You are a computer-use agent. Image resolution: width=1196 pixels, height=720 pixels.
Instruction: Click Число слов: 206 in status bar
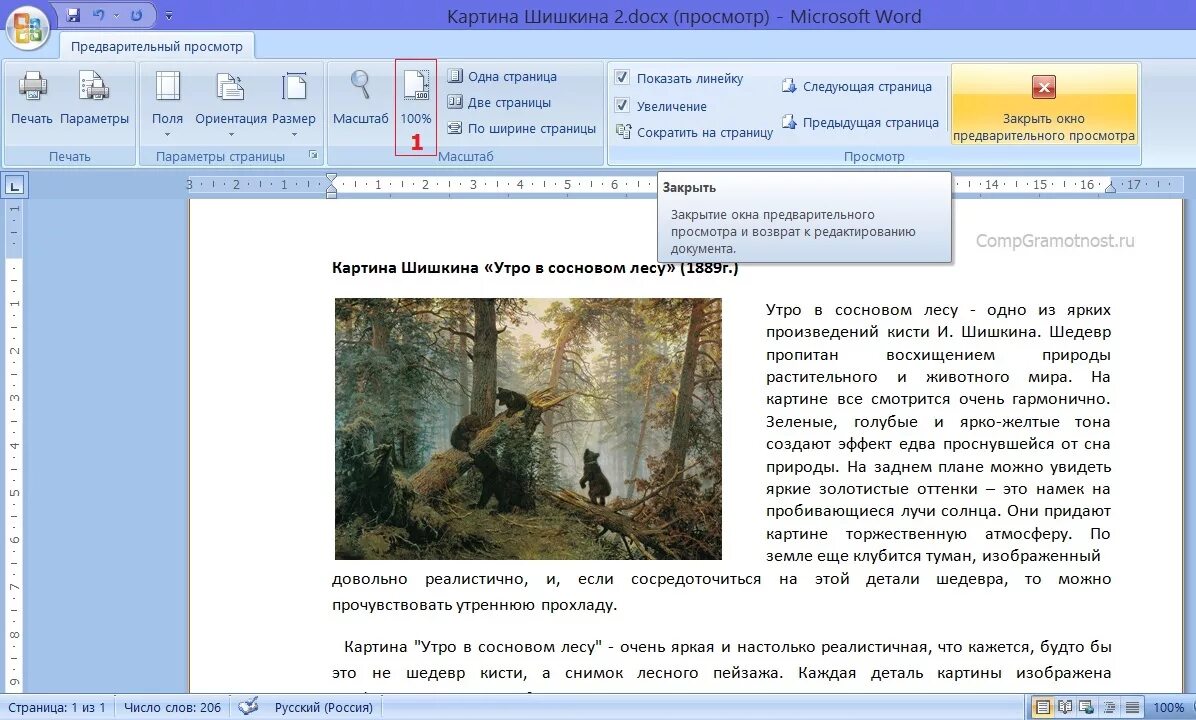point(172,708)
